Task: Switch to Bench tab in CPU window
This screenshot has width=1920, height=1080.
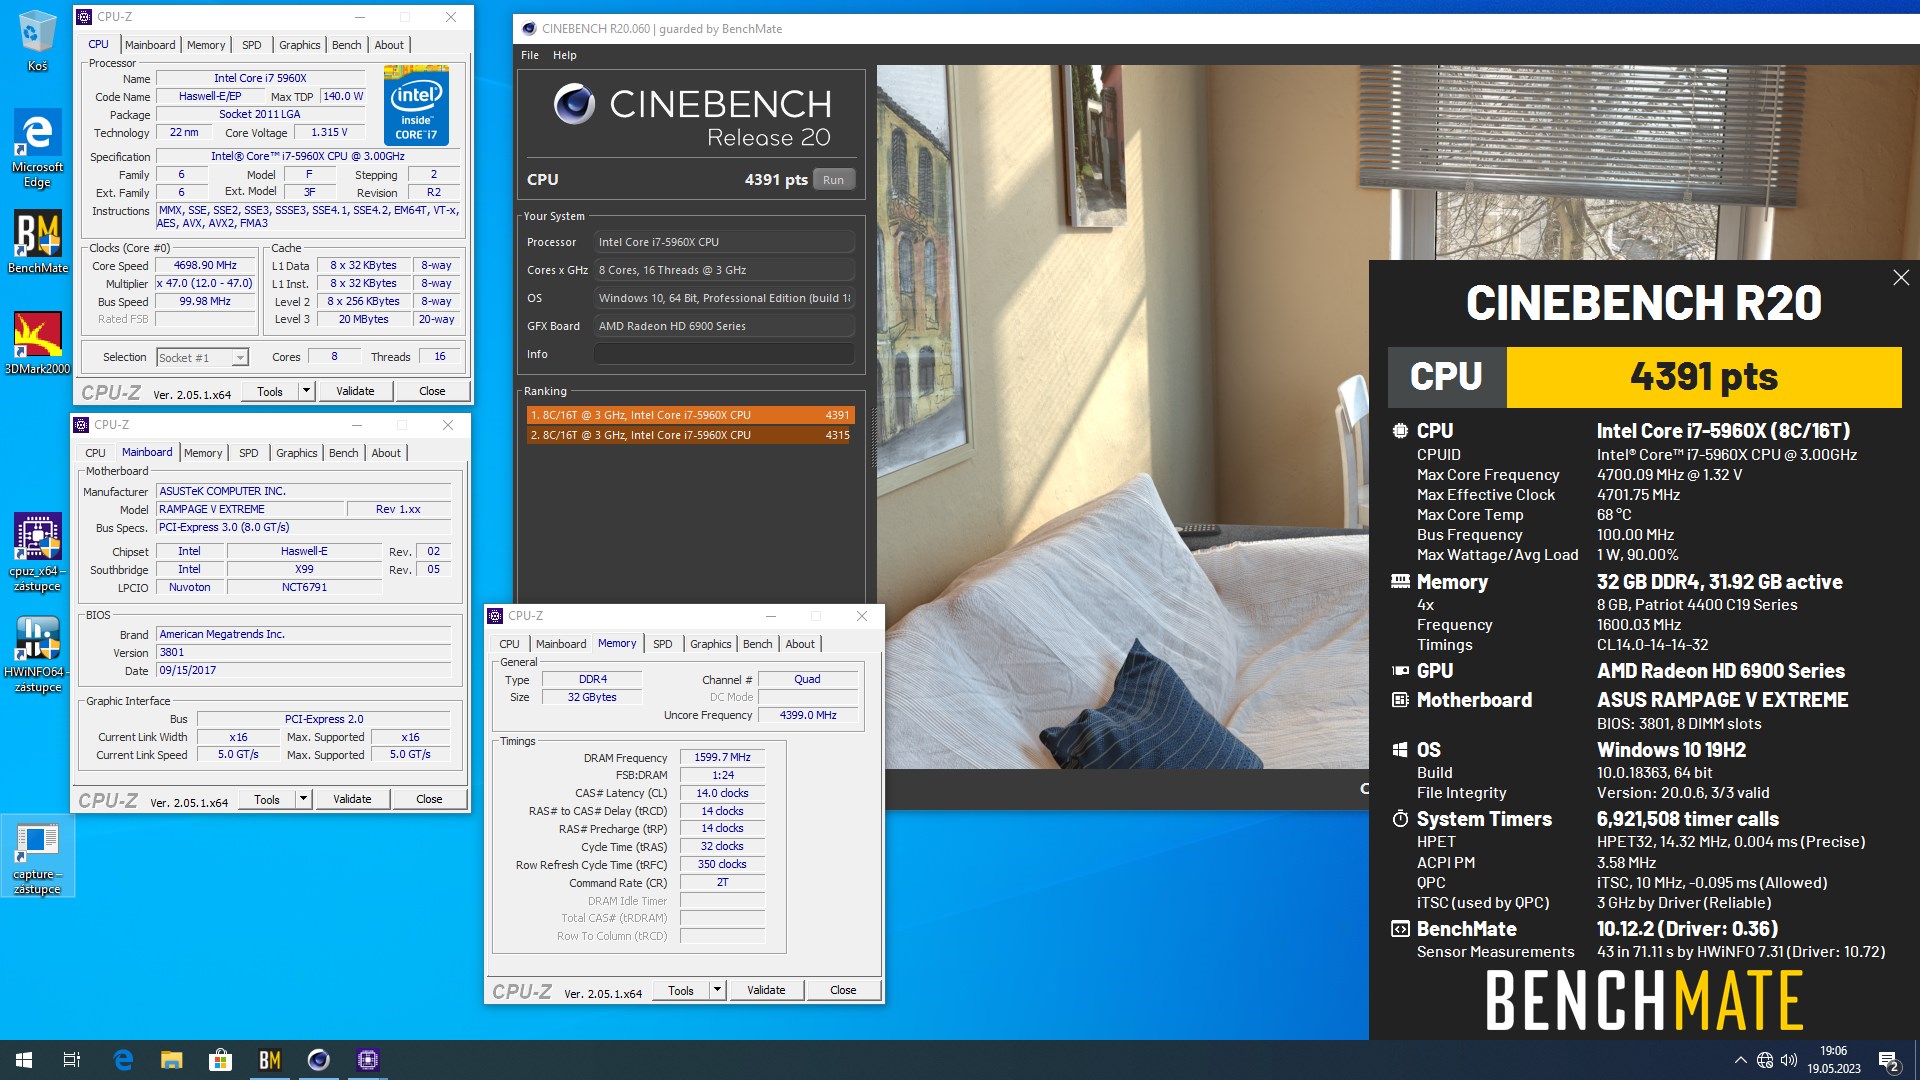Action: coord(347,45)
